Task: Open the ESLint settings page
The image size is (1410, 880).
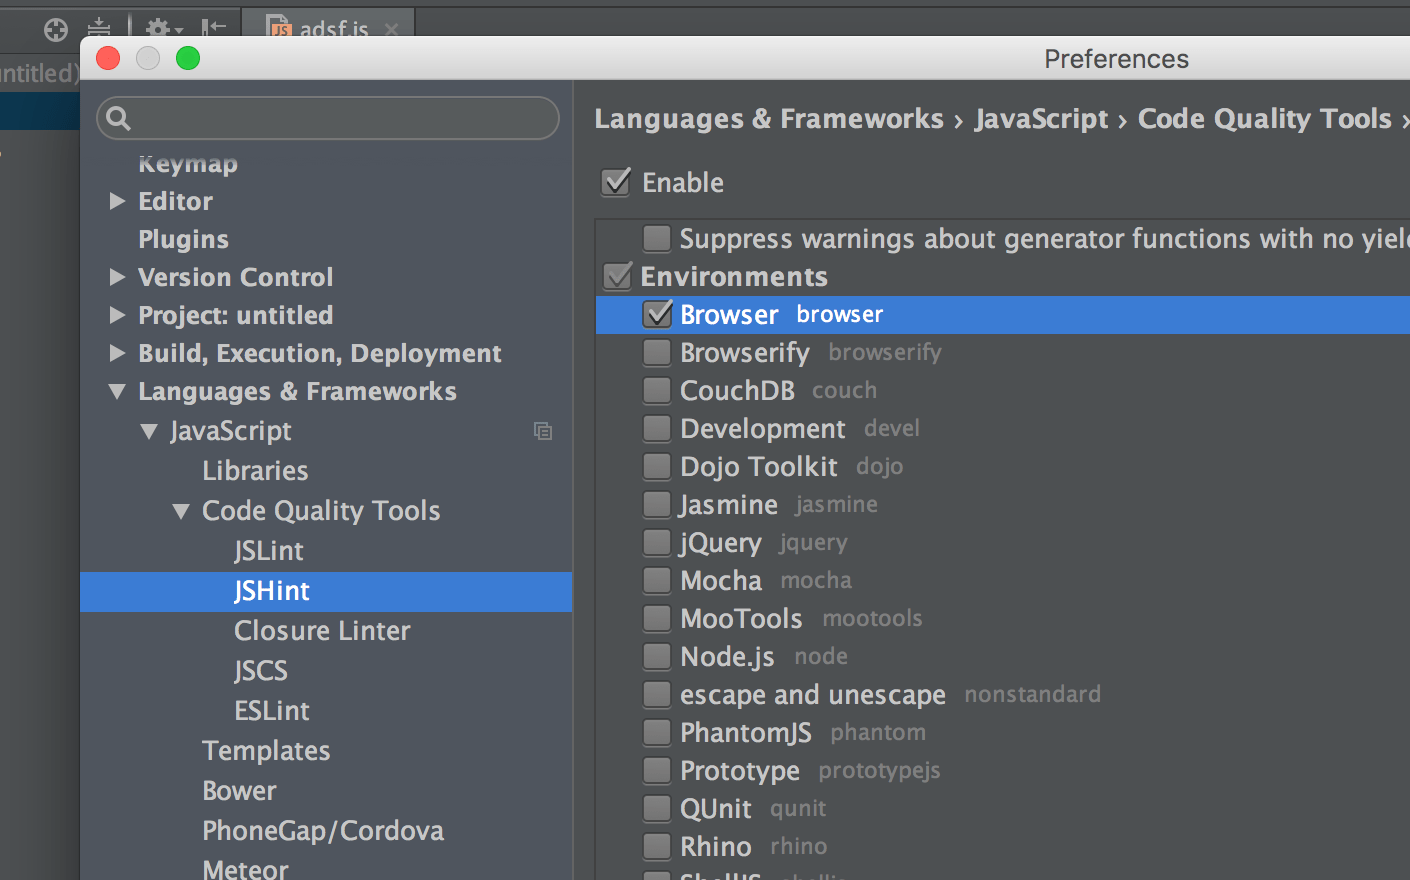Action: (x=272, y=711)
